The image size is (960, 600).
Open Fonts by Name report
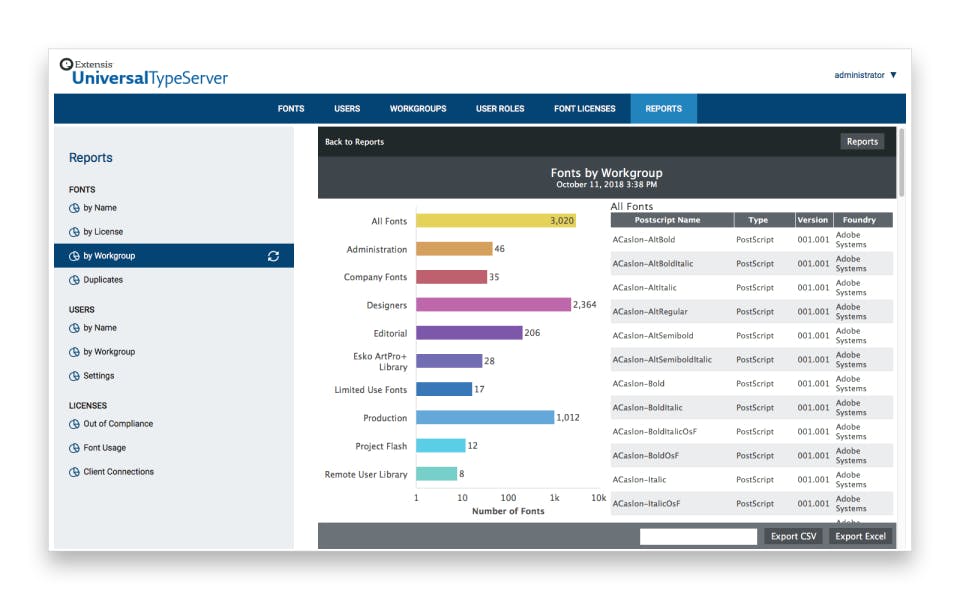(x=100, y=208)
